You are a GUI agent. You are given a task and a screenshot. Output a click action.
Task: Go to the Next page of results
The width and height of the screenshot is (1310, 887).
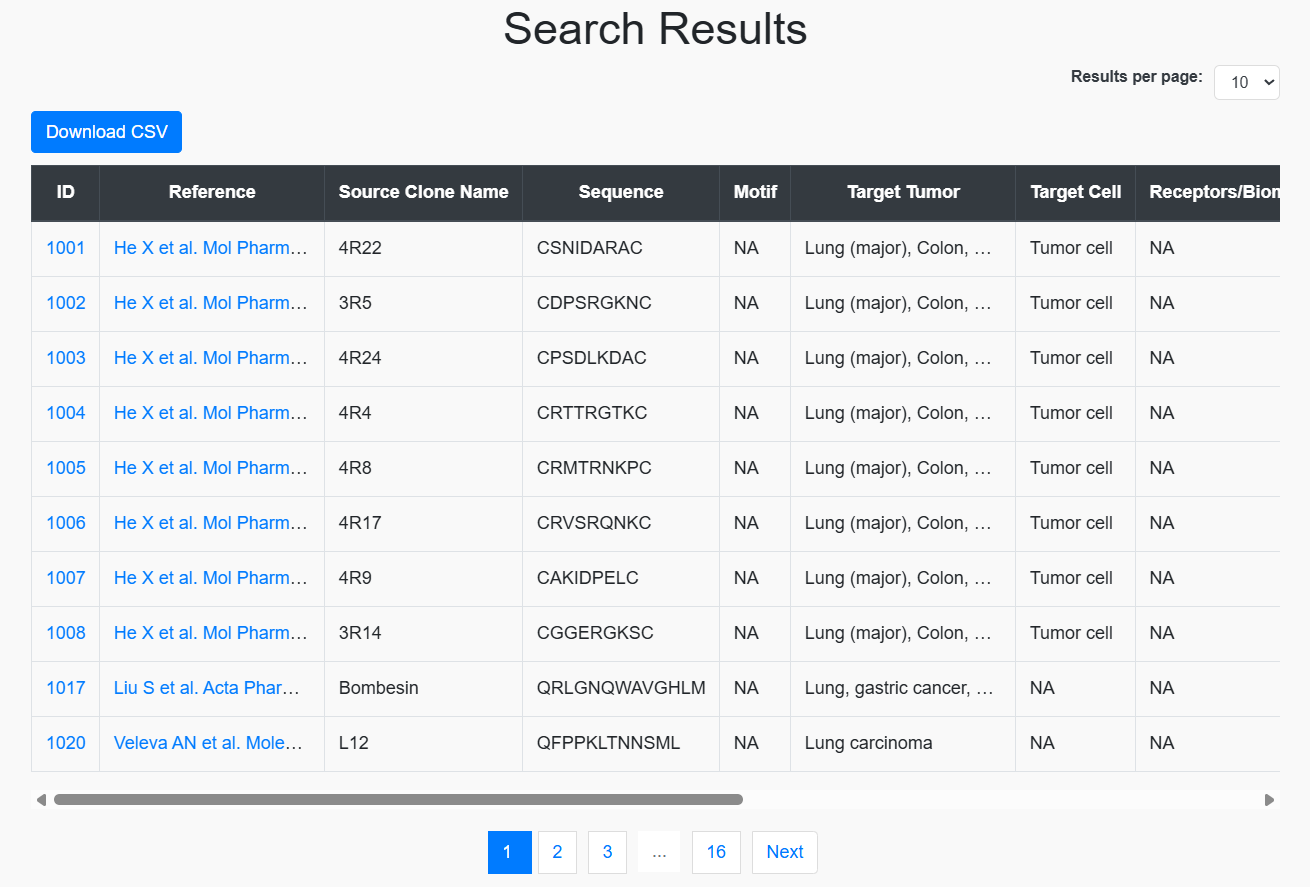784,852
